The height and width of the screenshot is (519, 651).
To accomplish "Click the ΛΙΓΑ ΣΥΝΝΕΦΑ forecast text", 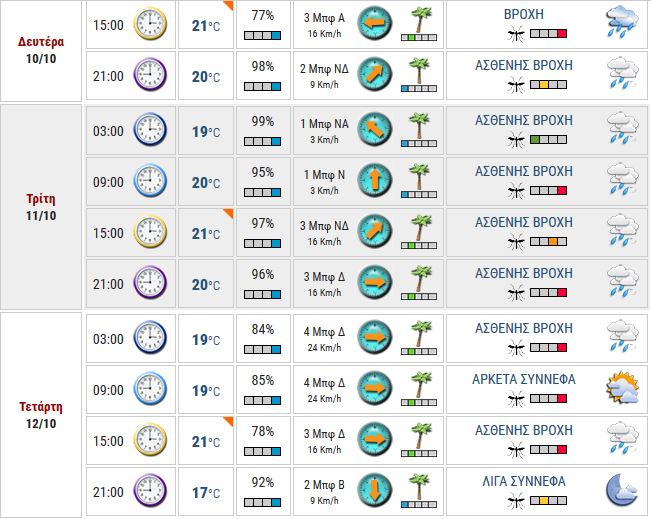I will (524, 482).
